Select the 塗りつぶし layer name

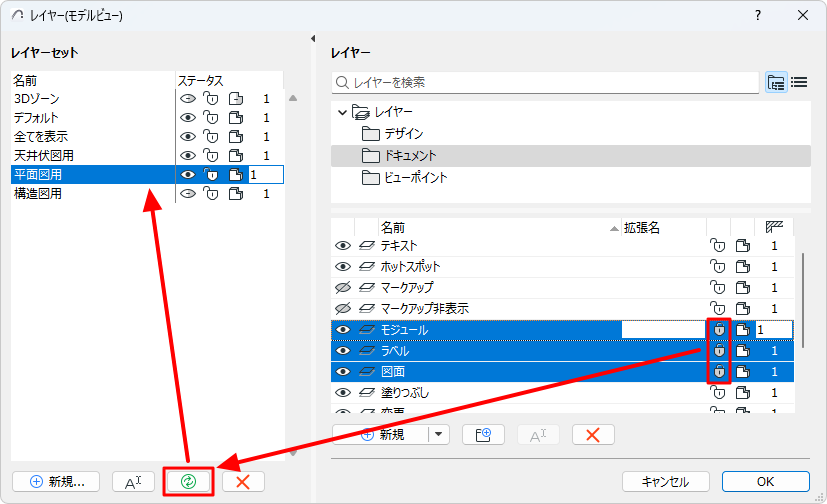[405, 393]
